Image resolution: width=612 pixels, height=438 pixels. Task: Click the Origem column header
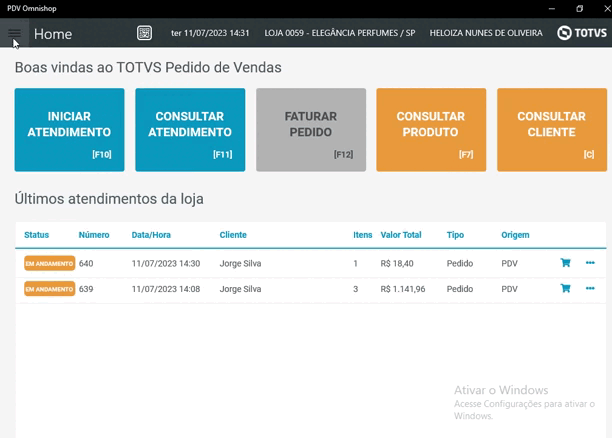point(515,235)
